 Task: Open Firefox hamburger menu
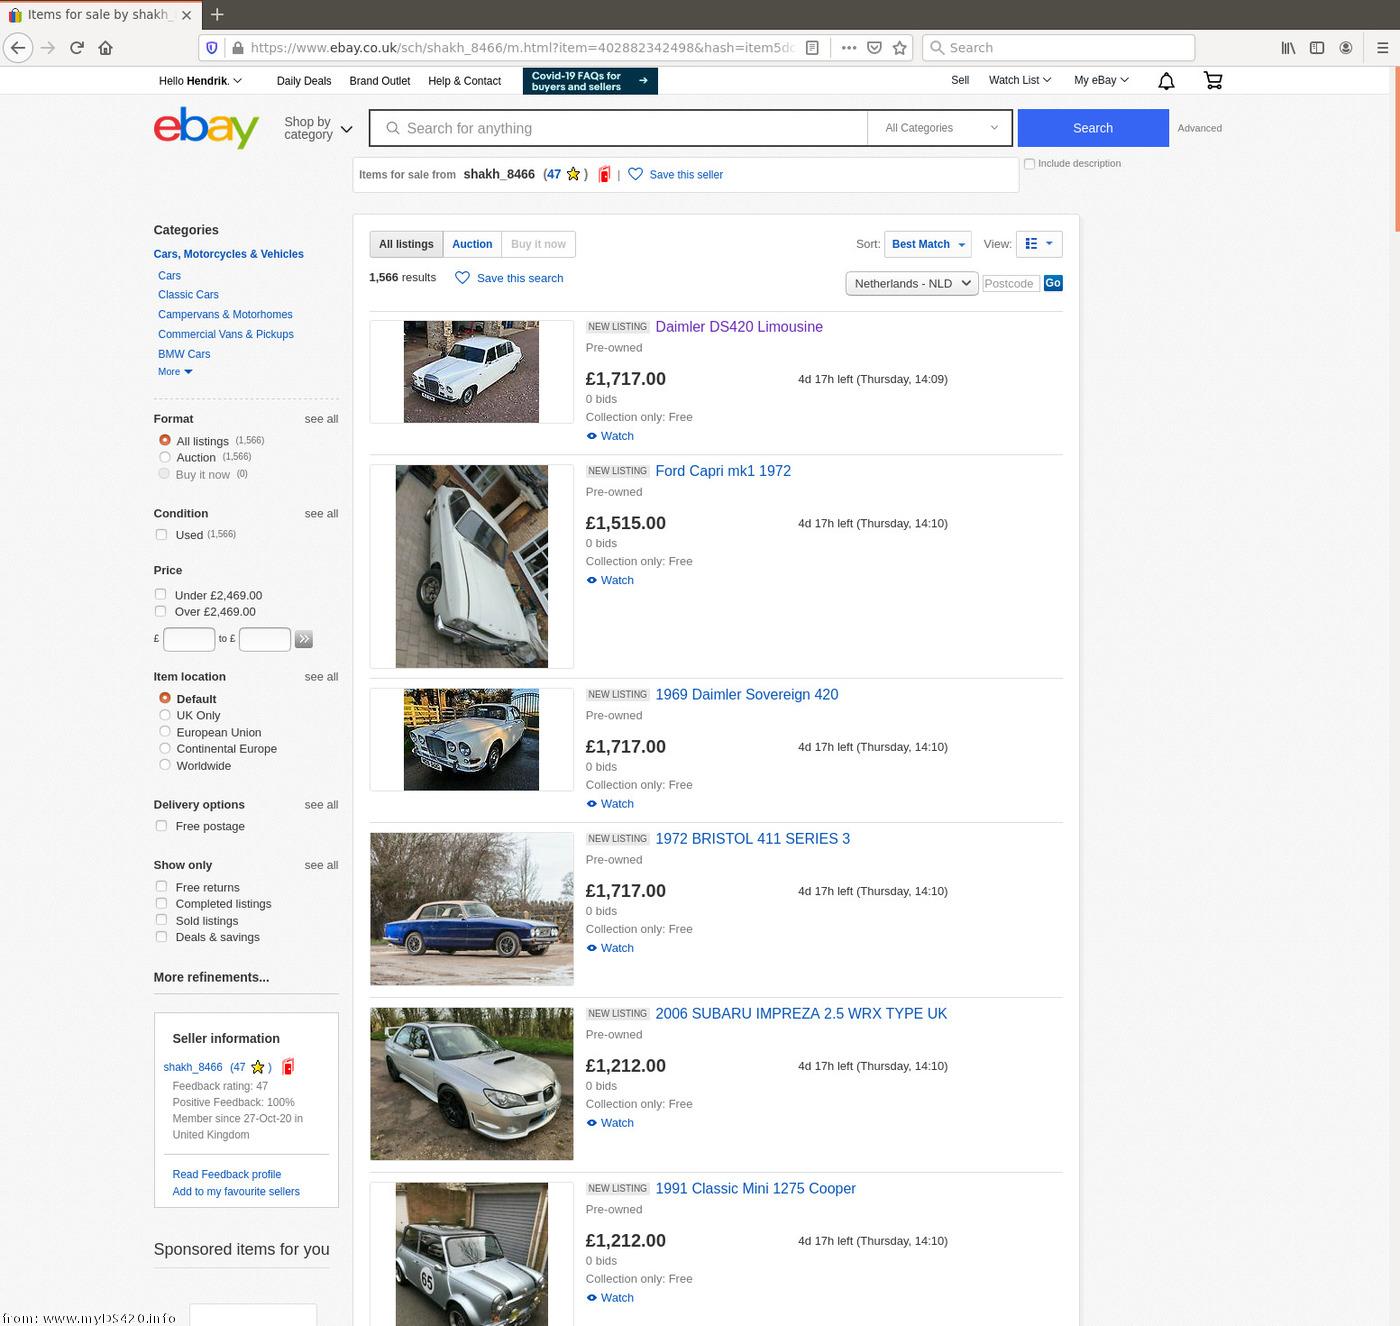point(1382,47)
